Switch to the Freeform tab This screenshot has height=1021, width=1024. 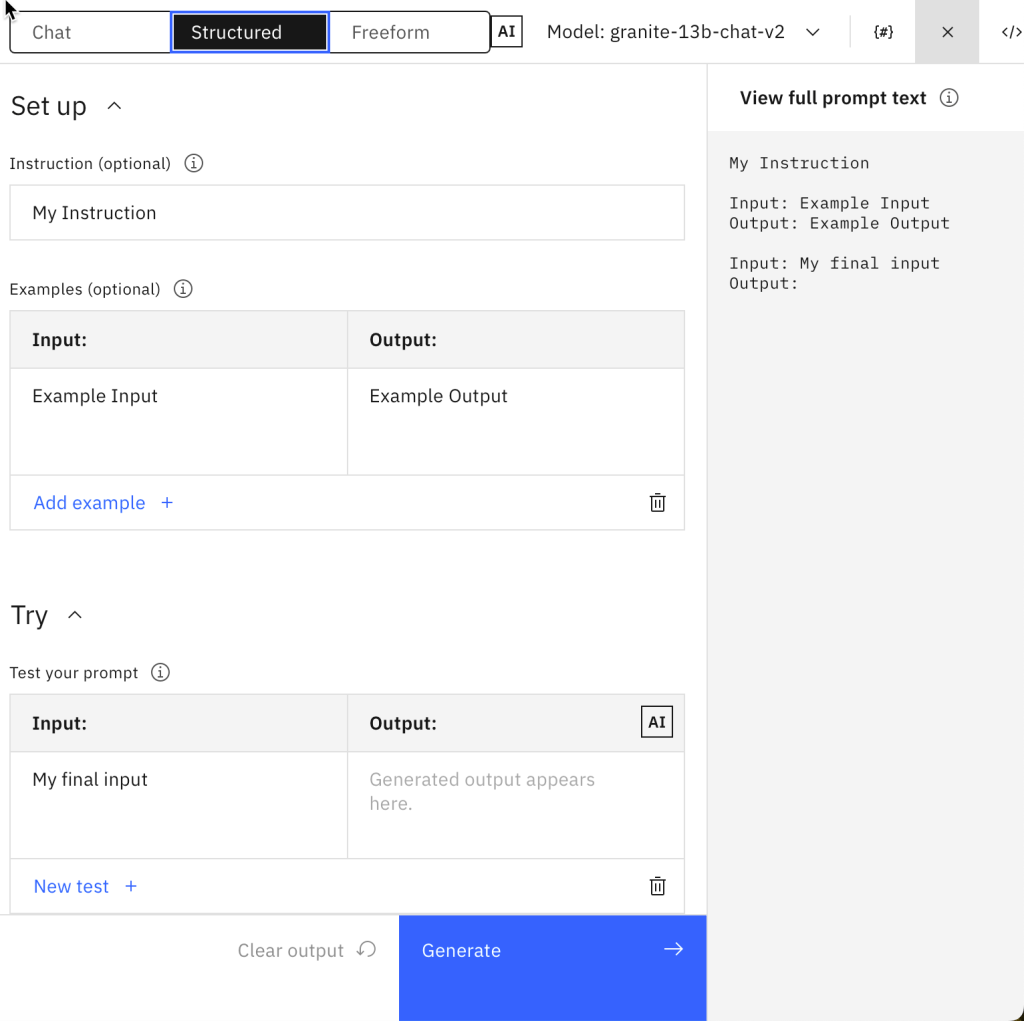coord(408,32)
